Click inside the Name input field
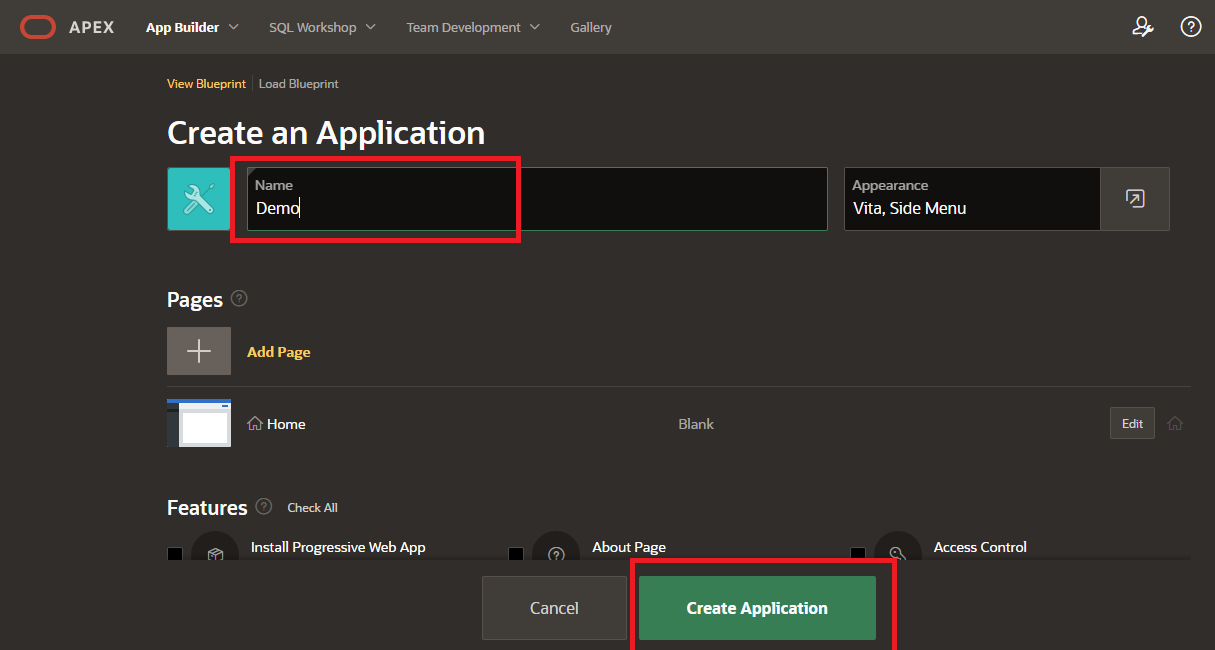 click(380, 208)
